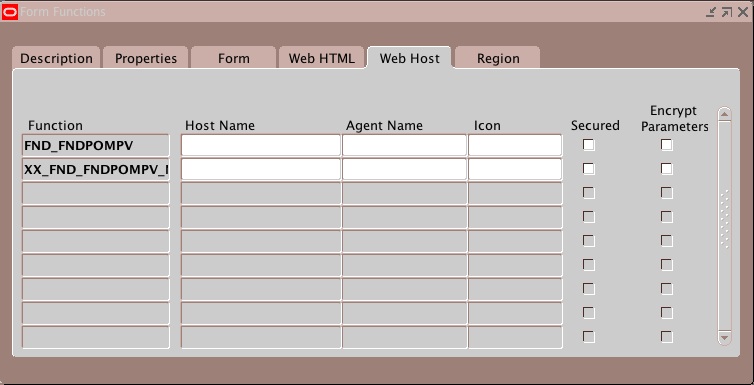
Task: Click the scrollbar down arrow
Action: [725, 337]
